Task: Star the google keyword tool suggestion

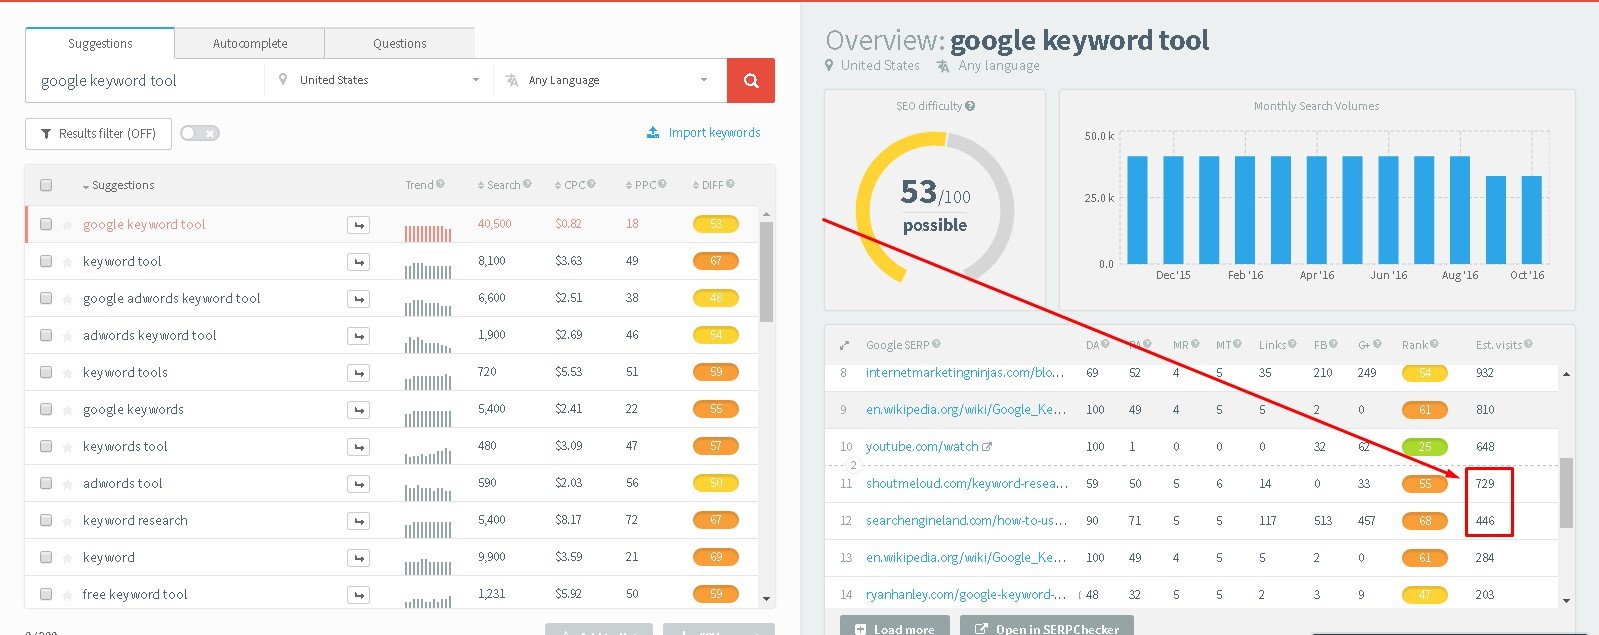Action: click(67, 225)
